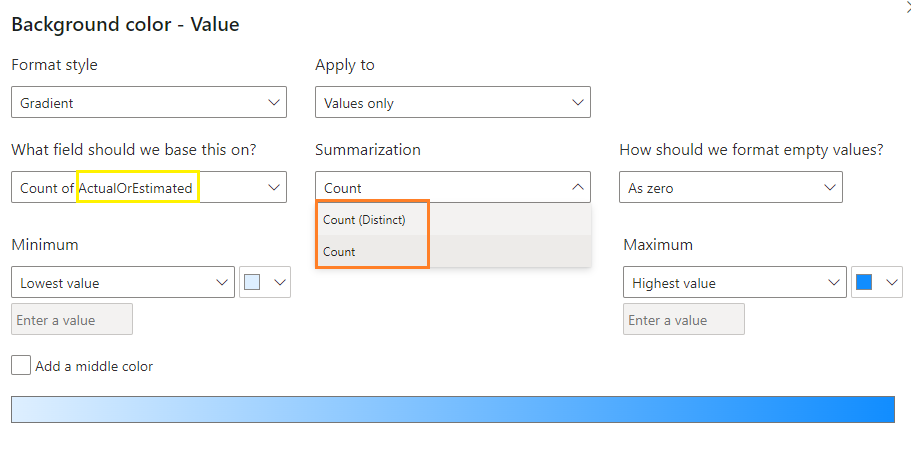Image resolution: width=911 pixels, height=463 pixels.
Task: Click the Minimum Enter a value field
Action: [72, 320]
